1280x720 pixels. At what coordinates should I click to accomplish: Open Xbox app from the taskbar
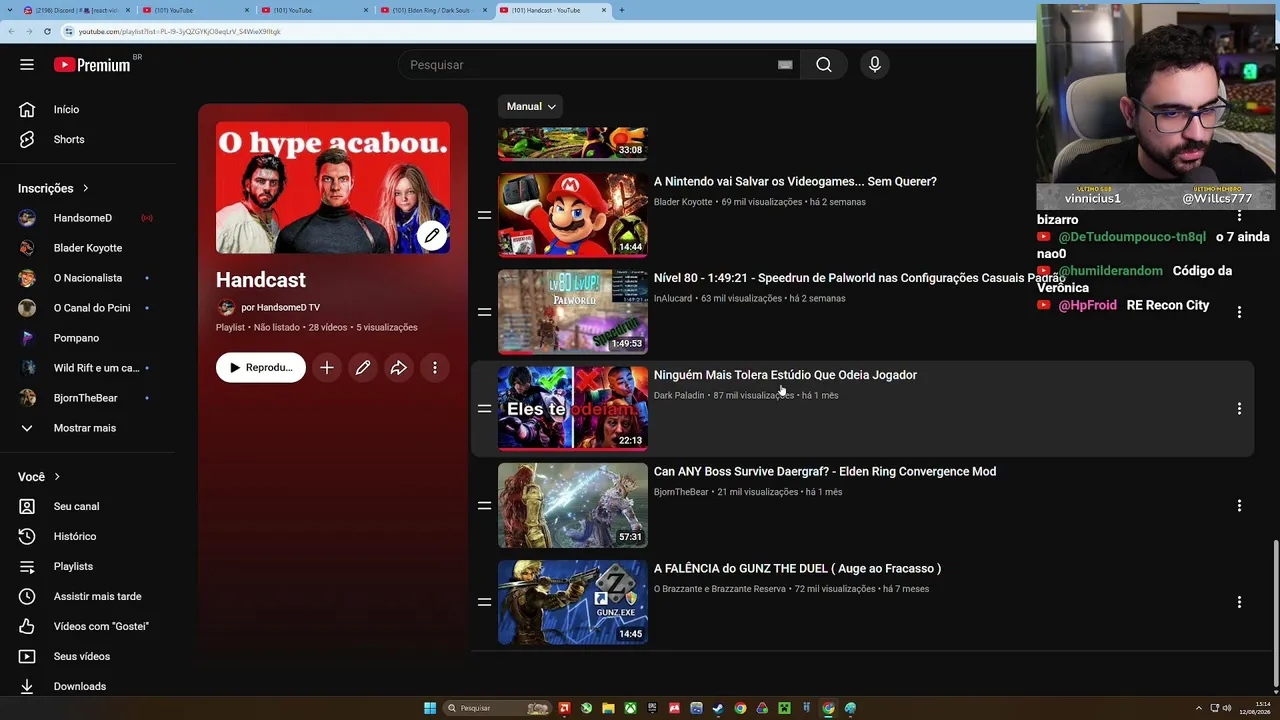click(x=630, y=708)
